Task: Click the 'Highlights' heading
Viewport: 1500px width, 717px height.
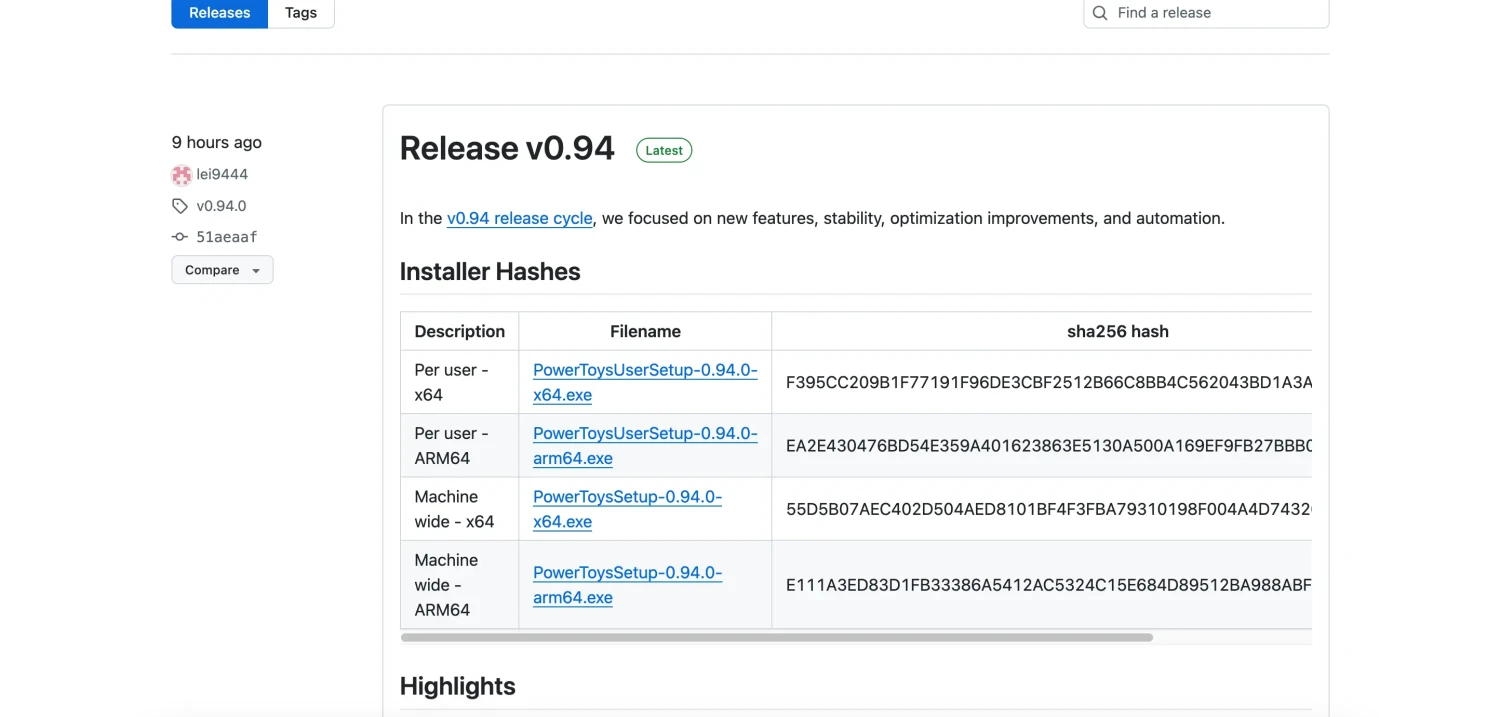Action: coord(458,686)
